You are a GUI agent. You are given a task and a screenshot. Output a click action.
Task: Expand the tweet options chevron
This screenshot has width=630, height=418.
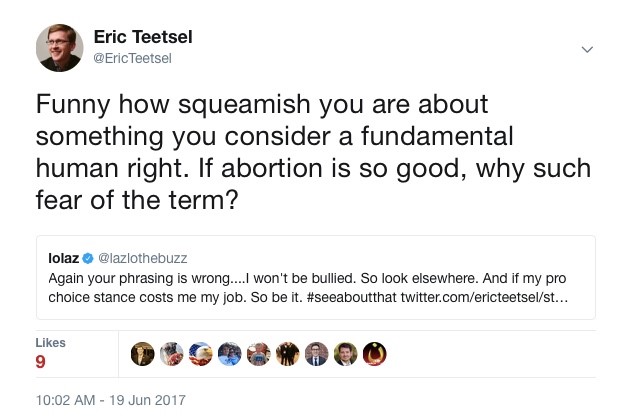[x=587, y=49]
